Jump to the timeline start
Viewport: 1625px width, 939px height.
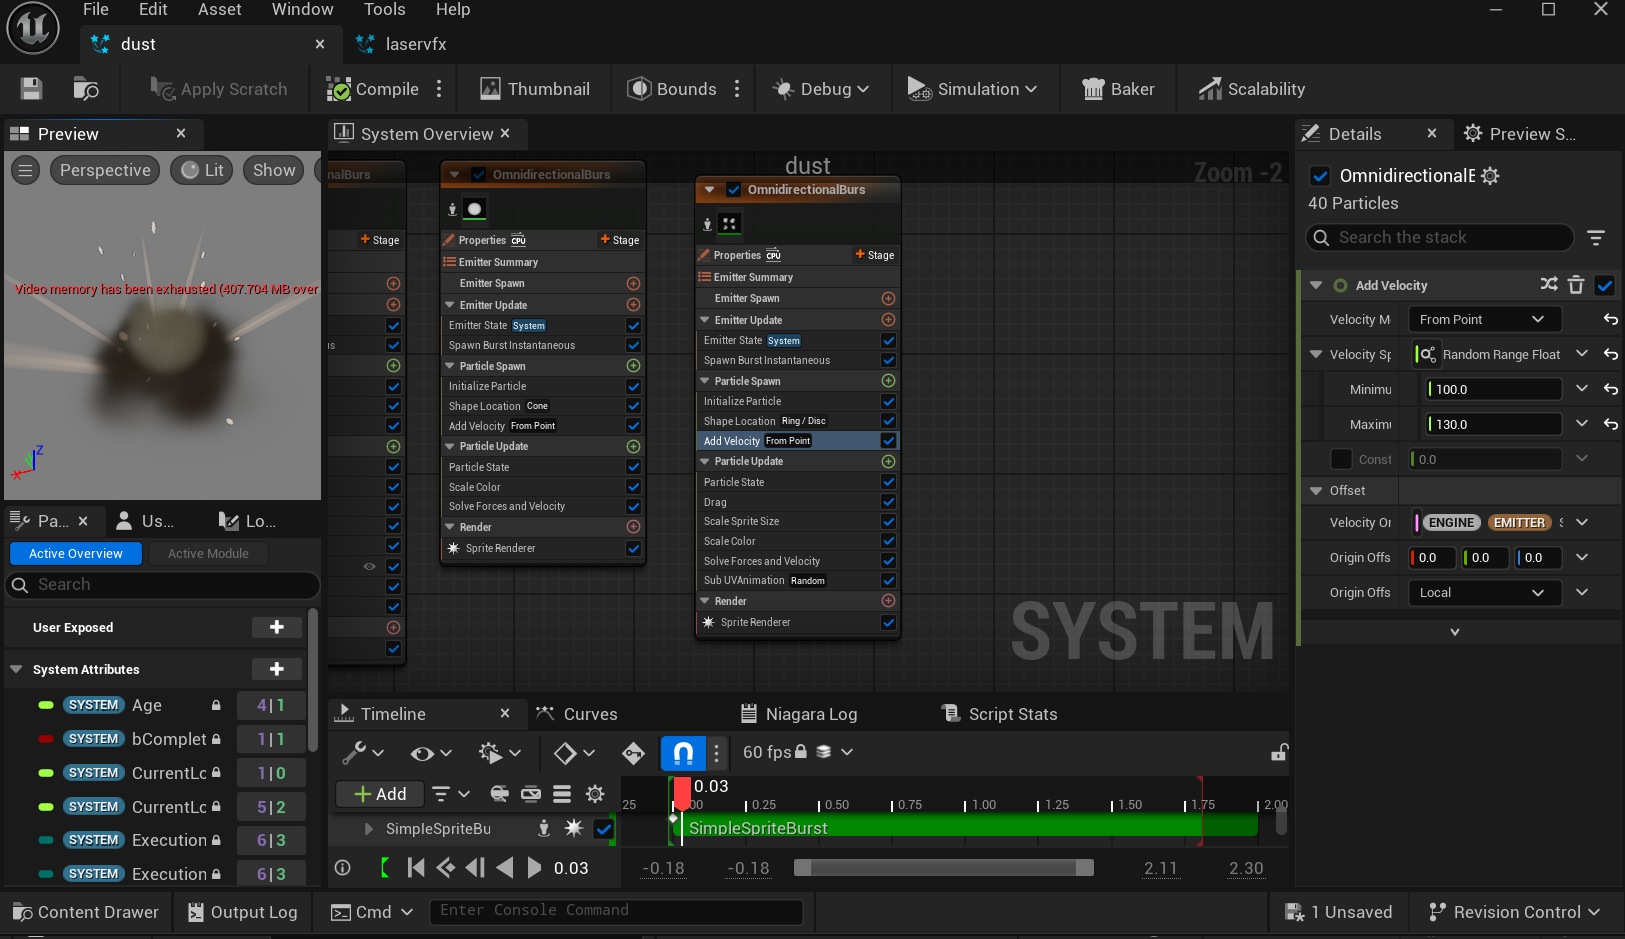[x=416, y=868]
